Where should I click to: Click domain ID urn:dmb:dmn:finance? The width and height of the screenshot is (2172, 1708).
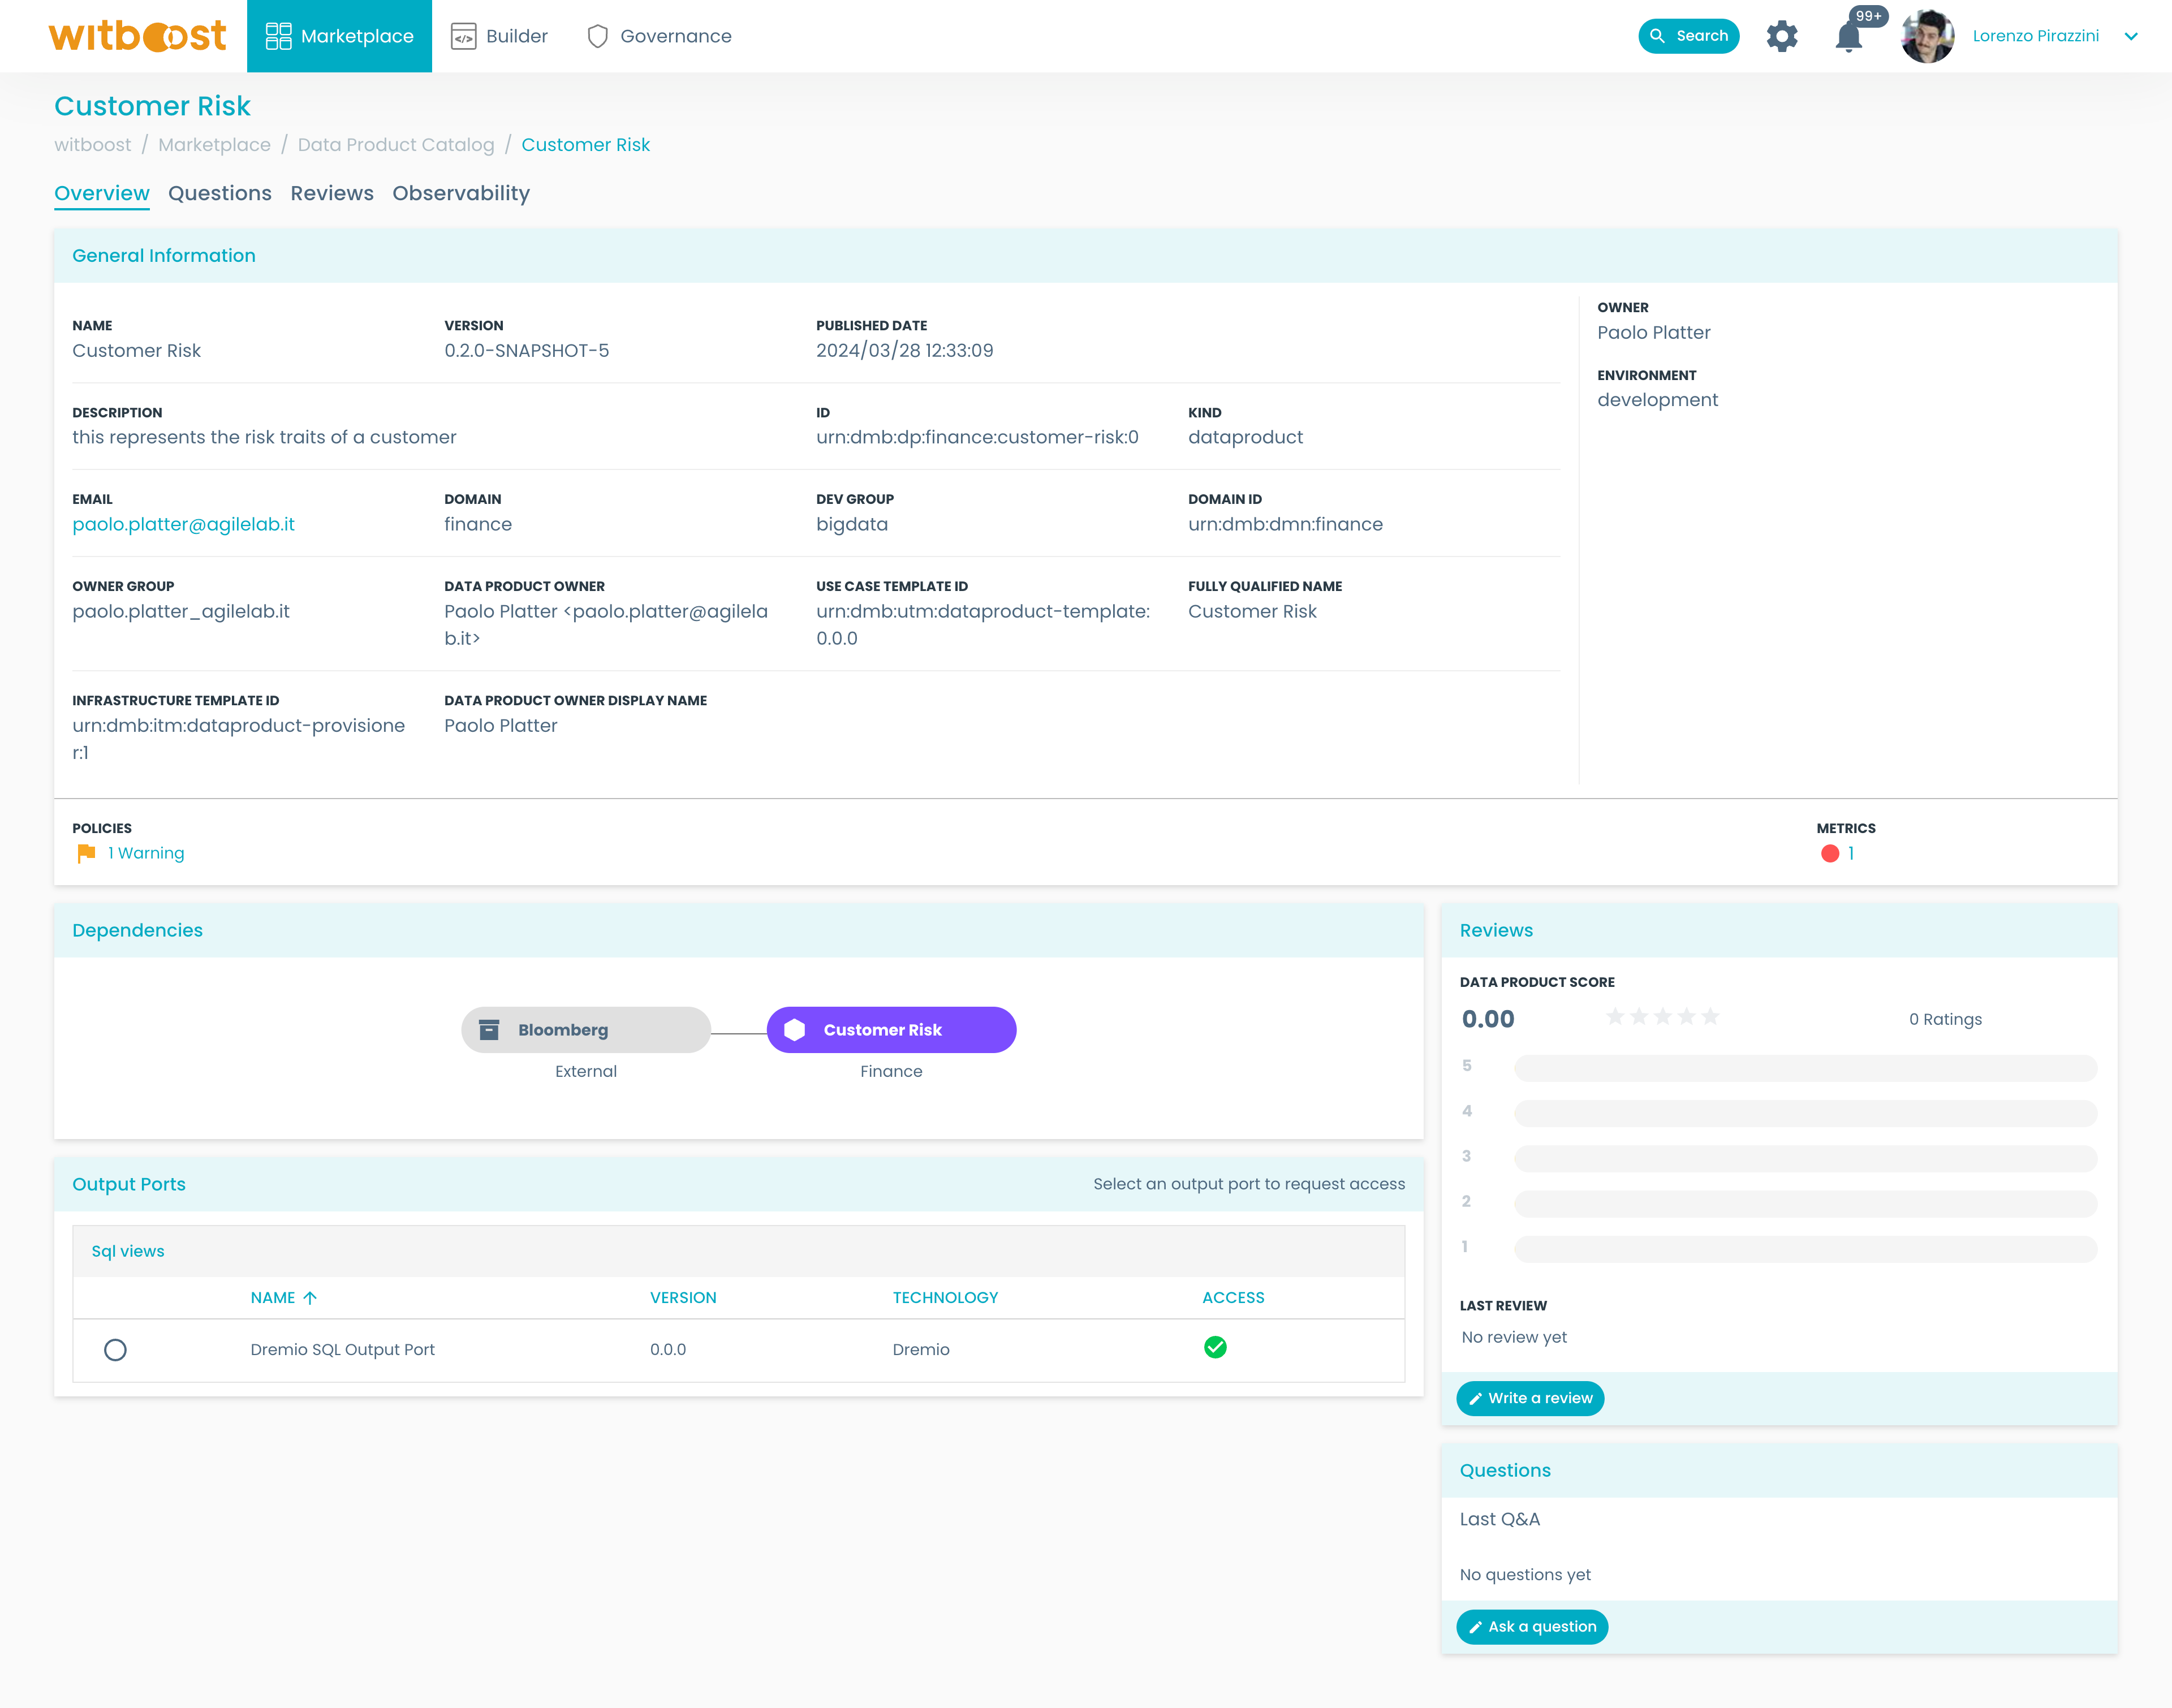(1285, 524)
